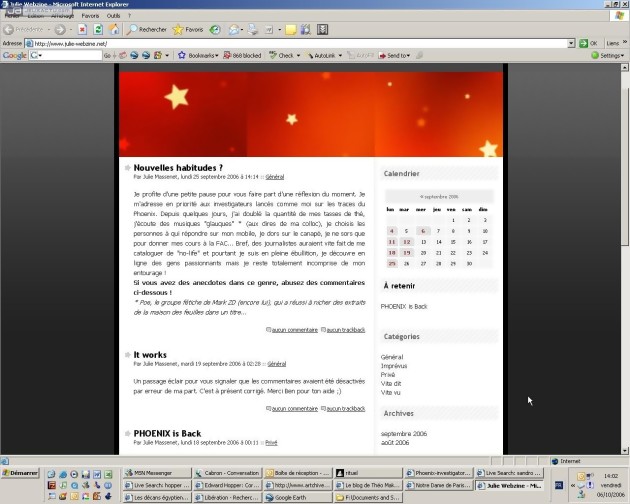This screenshot has width=630, height=504.
Task: Expand the Google toolbar Settings menu
Action: [610, 56]
